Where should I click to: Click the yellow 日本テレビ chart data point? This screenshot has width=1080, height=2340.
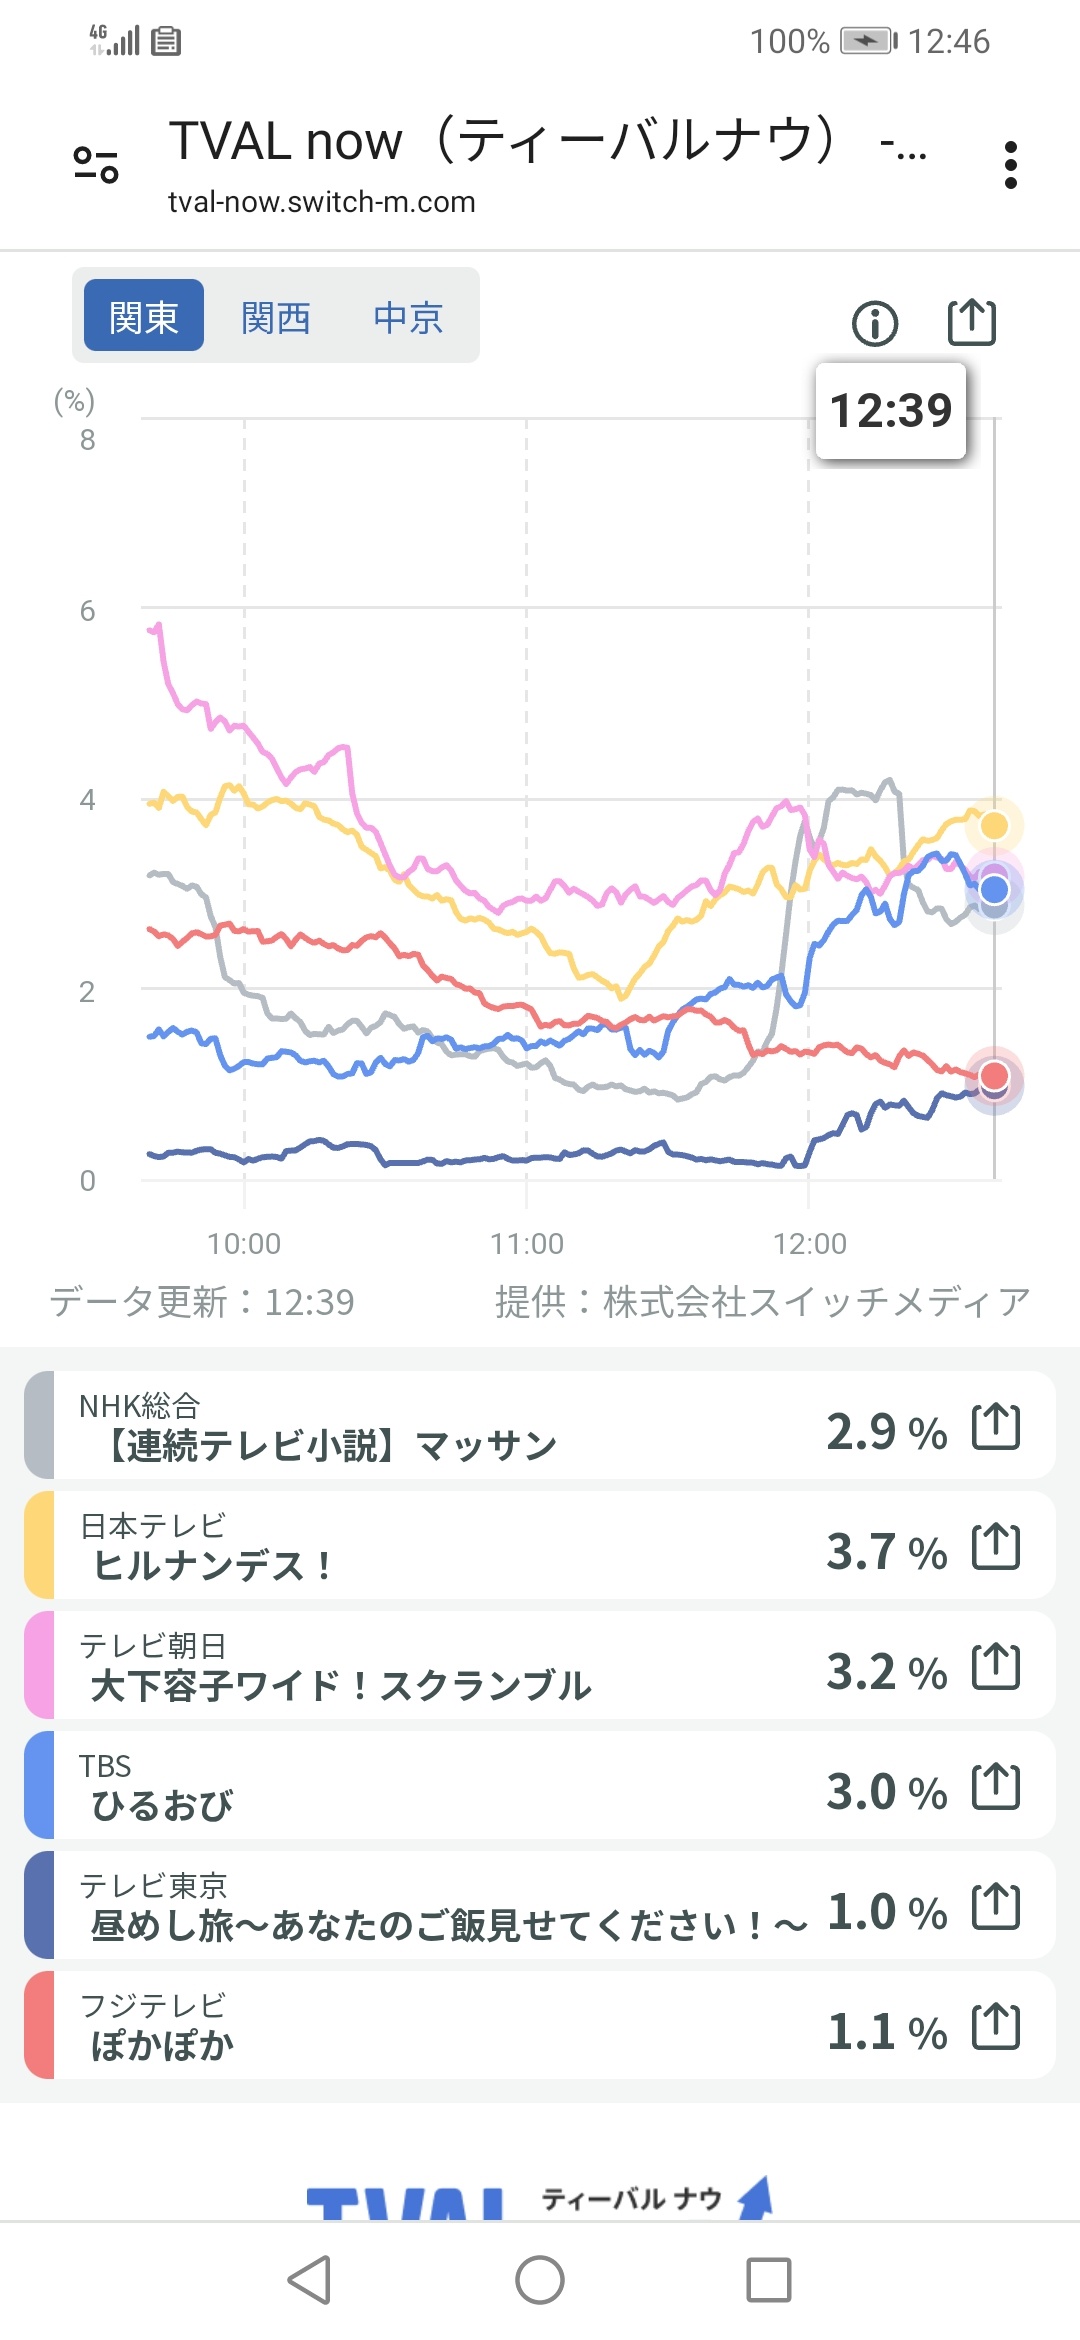click(x=994, y=825)
